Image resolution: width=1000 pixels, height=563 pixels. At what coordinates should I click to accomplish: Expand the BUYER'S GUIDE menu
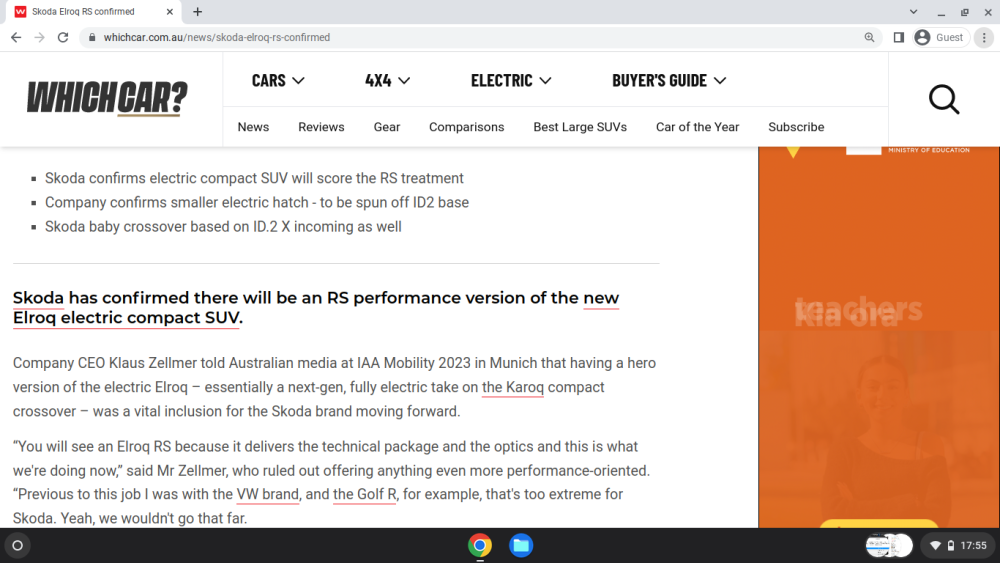pos(669,80)
